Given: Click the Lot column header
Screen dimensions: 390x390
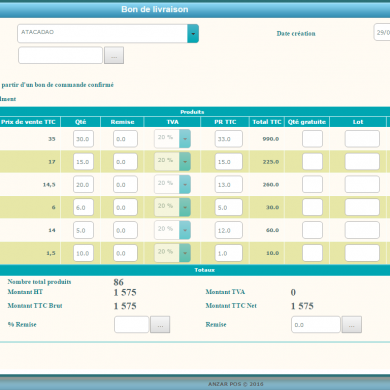Looking at the screenshot, I should [358, 122].
